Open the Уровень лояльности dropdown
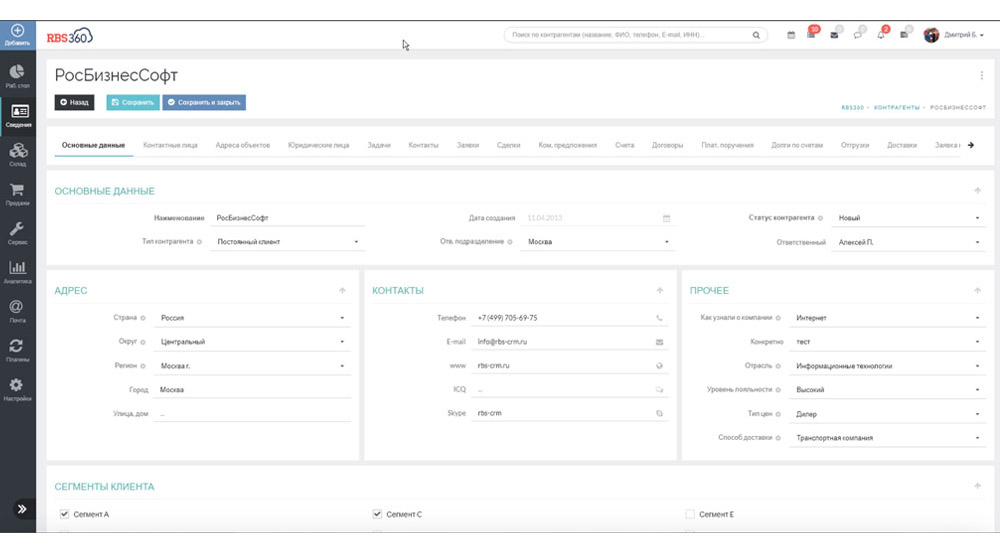The width and height of the screenshot is (1000, 554). click(887, 390)
